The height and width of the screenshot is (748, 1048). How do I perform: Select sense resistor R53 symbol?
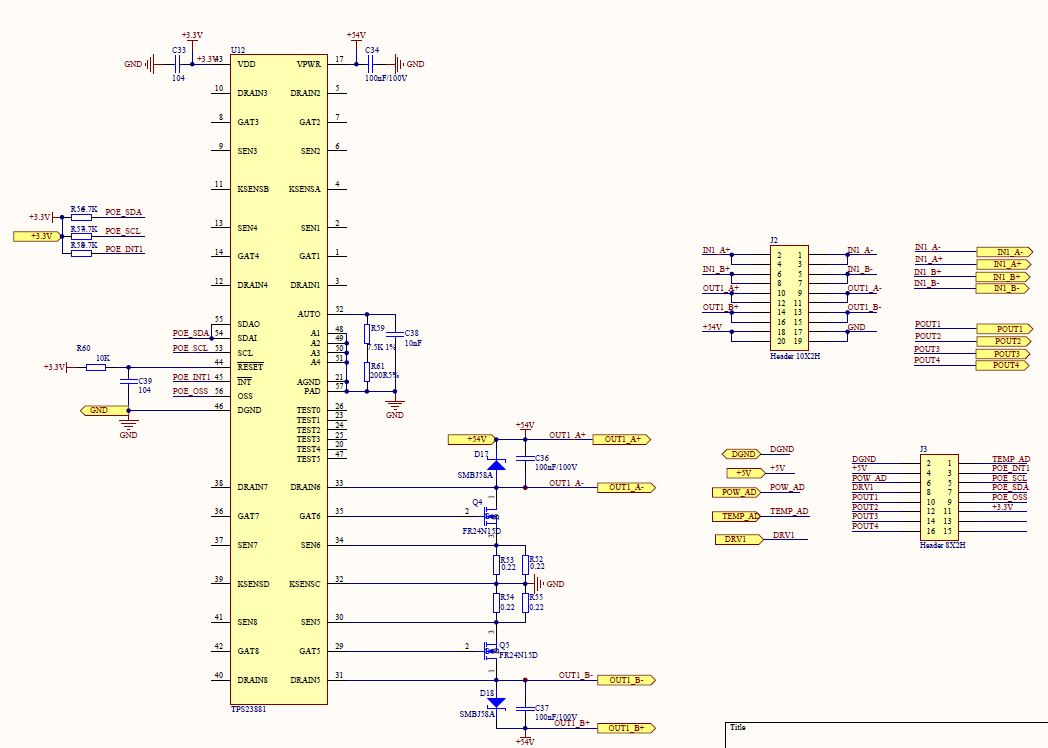tap(497, 565)
